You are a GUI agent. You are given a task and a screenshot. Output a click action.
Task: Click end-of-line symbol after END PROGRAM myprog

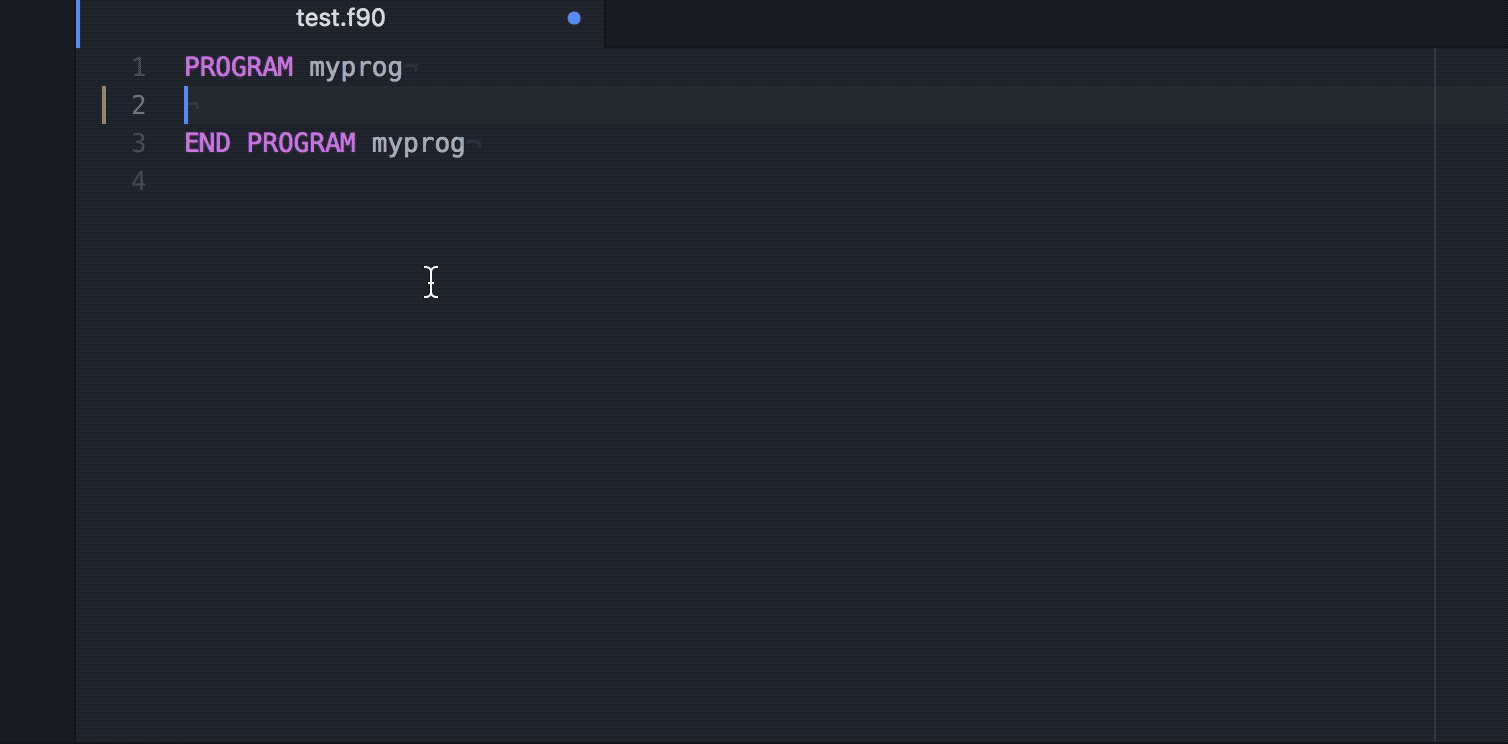(475, 145)
